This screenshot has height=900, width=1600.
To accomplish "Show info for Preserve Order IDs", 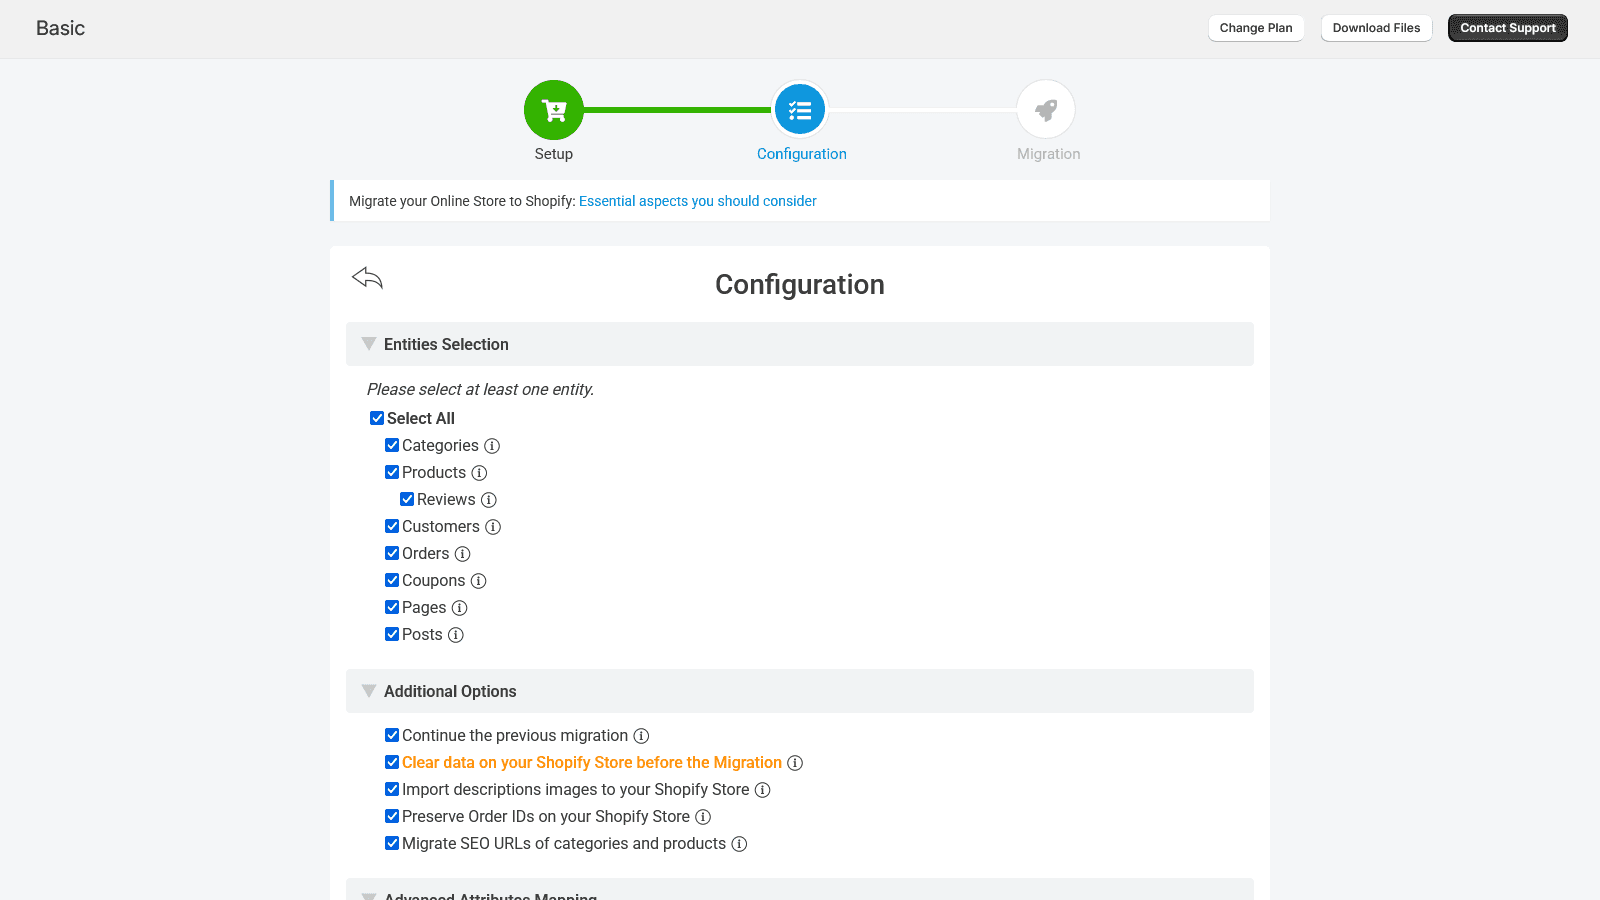I will pos(703,817).
